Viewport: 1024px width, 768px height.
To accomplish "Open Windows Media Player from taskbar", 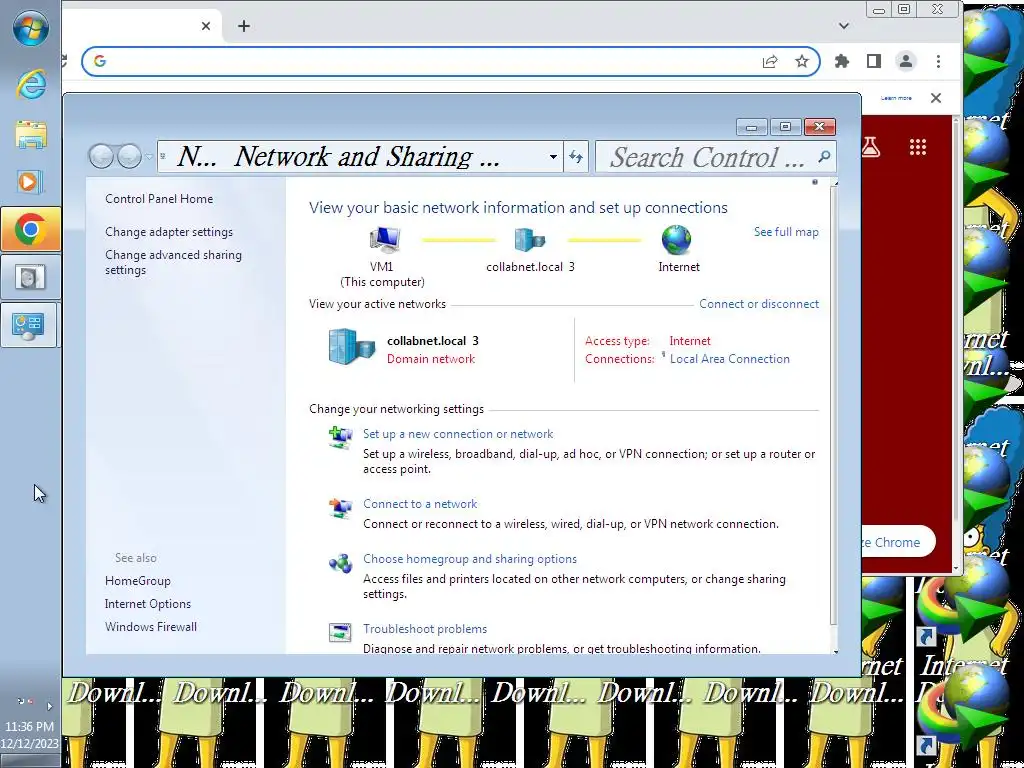I will point(31,182).
